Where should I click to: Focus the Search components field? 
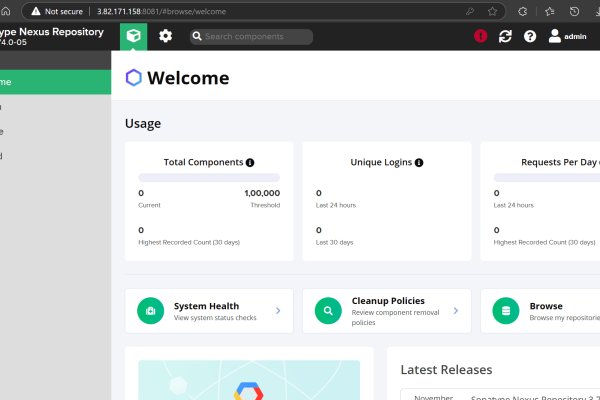251,37
